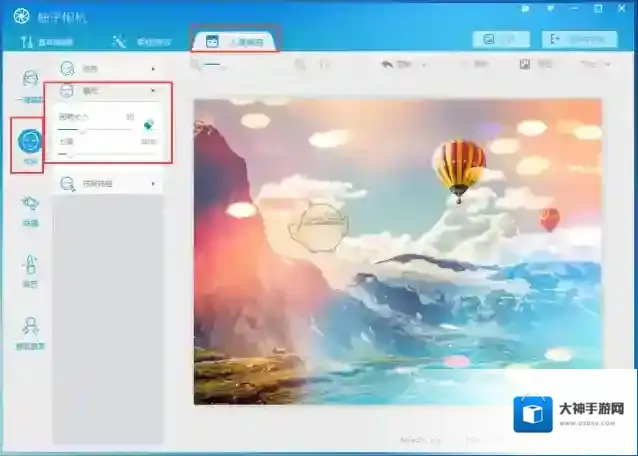
Task: Click the magnifier zoom icon in the toolbar
Action: point(300,64)
